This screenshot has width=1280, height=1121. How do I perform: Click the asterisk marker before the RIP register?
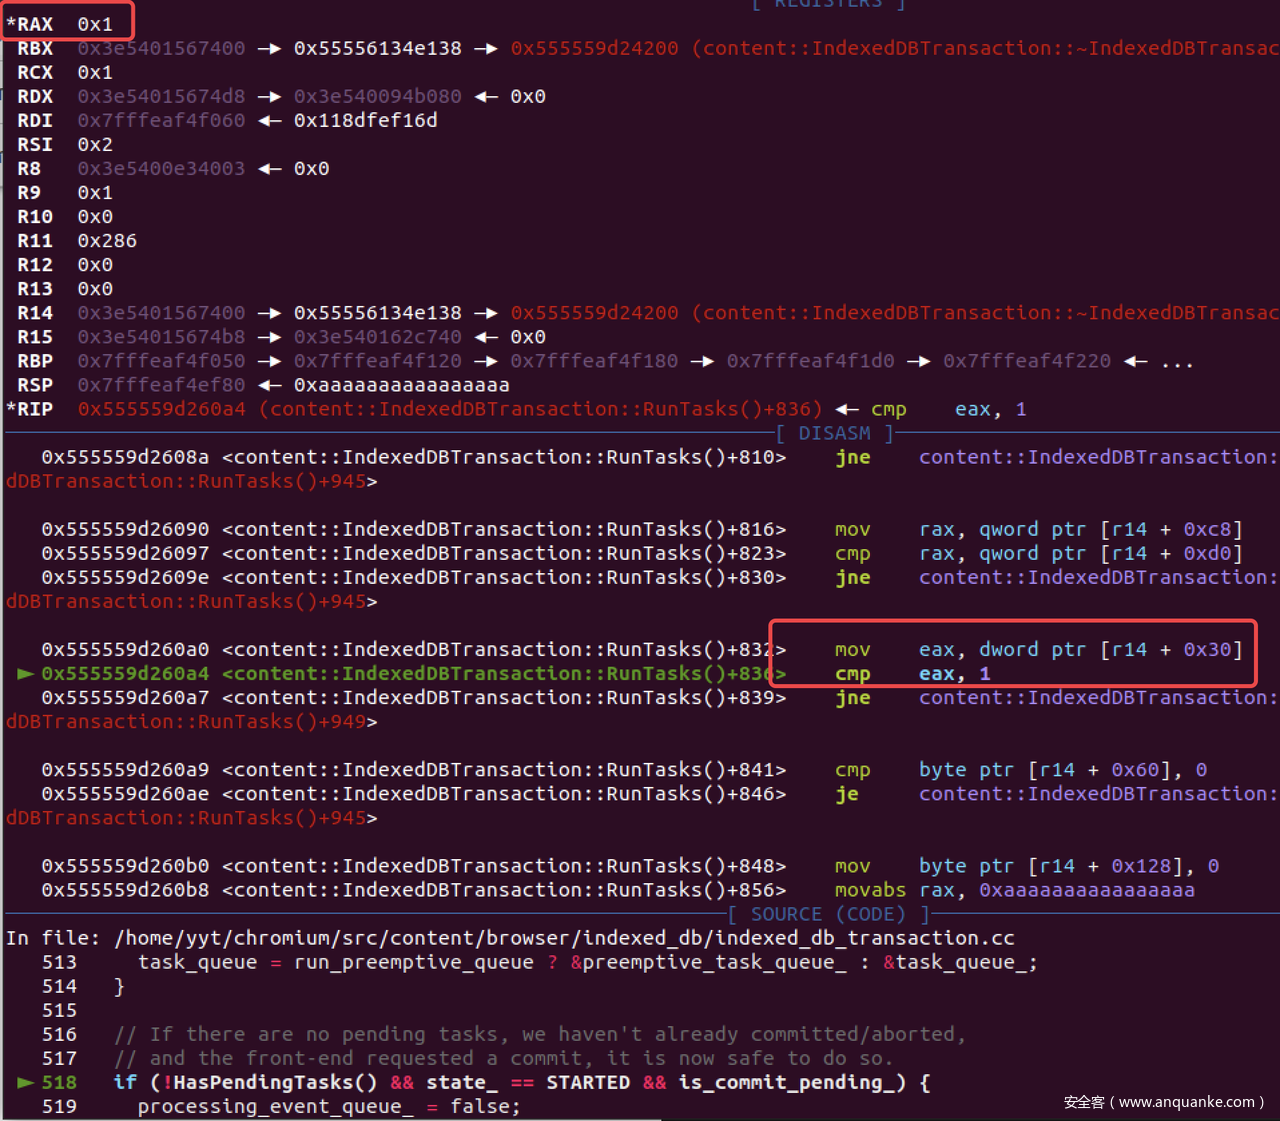tap(11, 409)
